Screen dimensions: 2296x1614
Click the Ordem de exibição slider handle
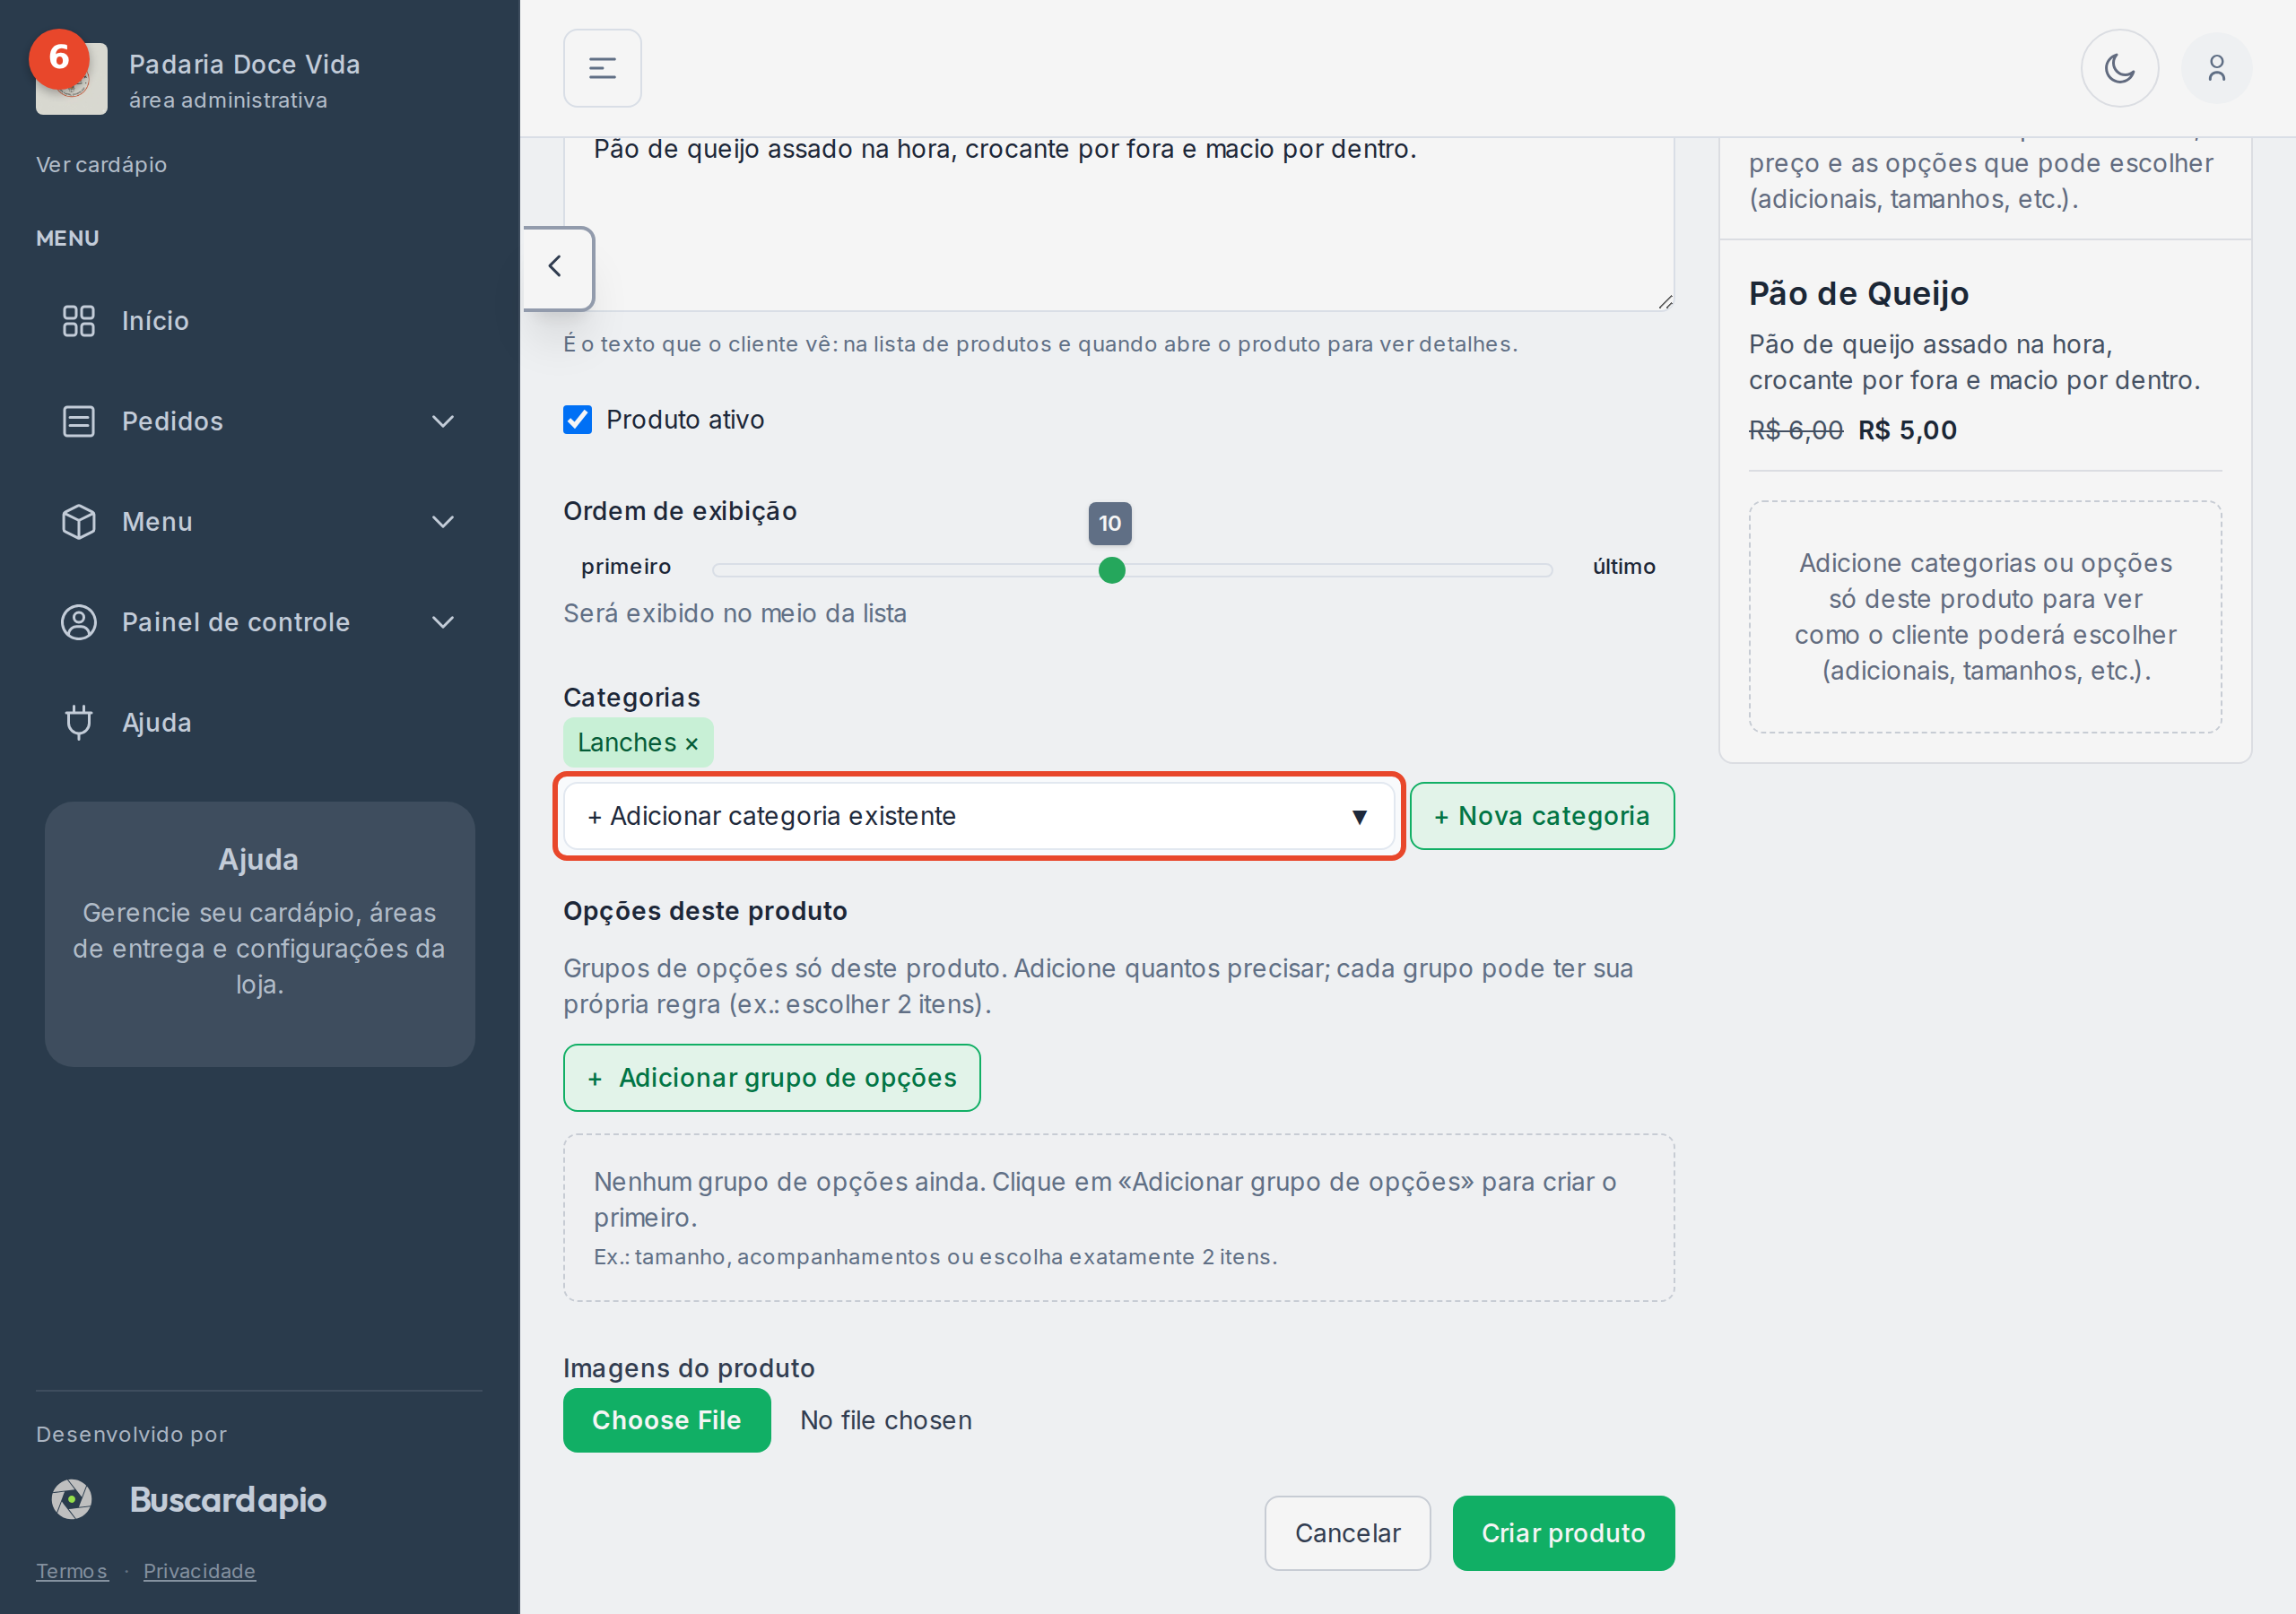1111,570
